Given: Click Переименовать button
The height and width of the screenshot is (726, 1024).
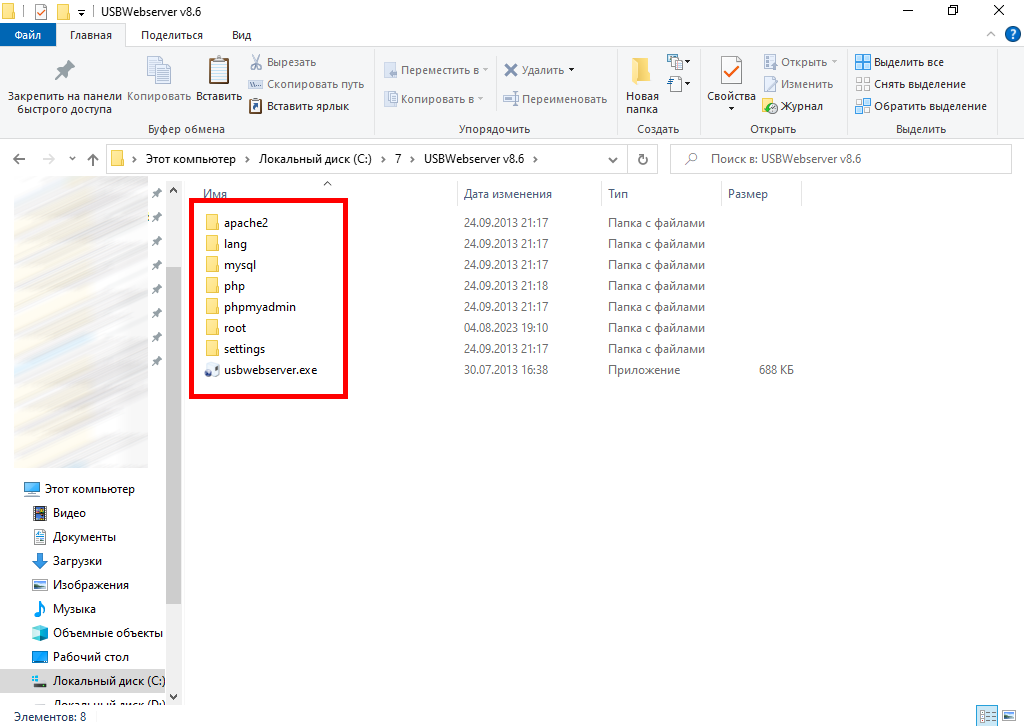Looking at the screenshot, I should click(x=555, y=99).
